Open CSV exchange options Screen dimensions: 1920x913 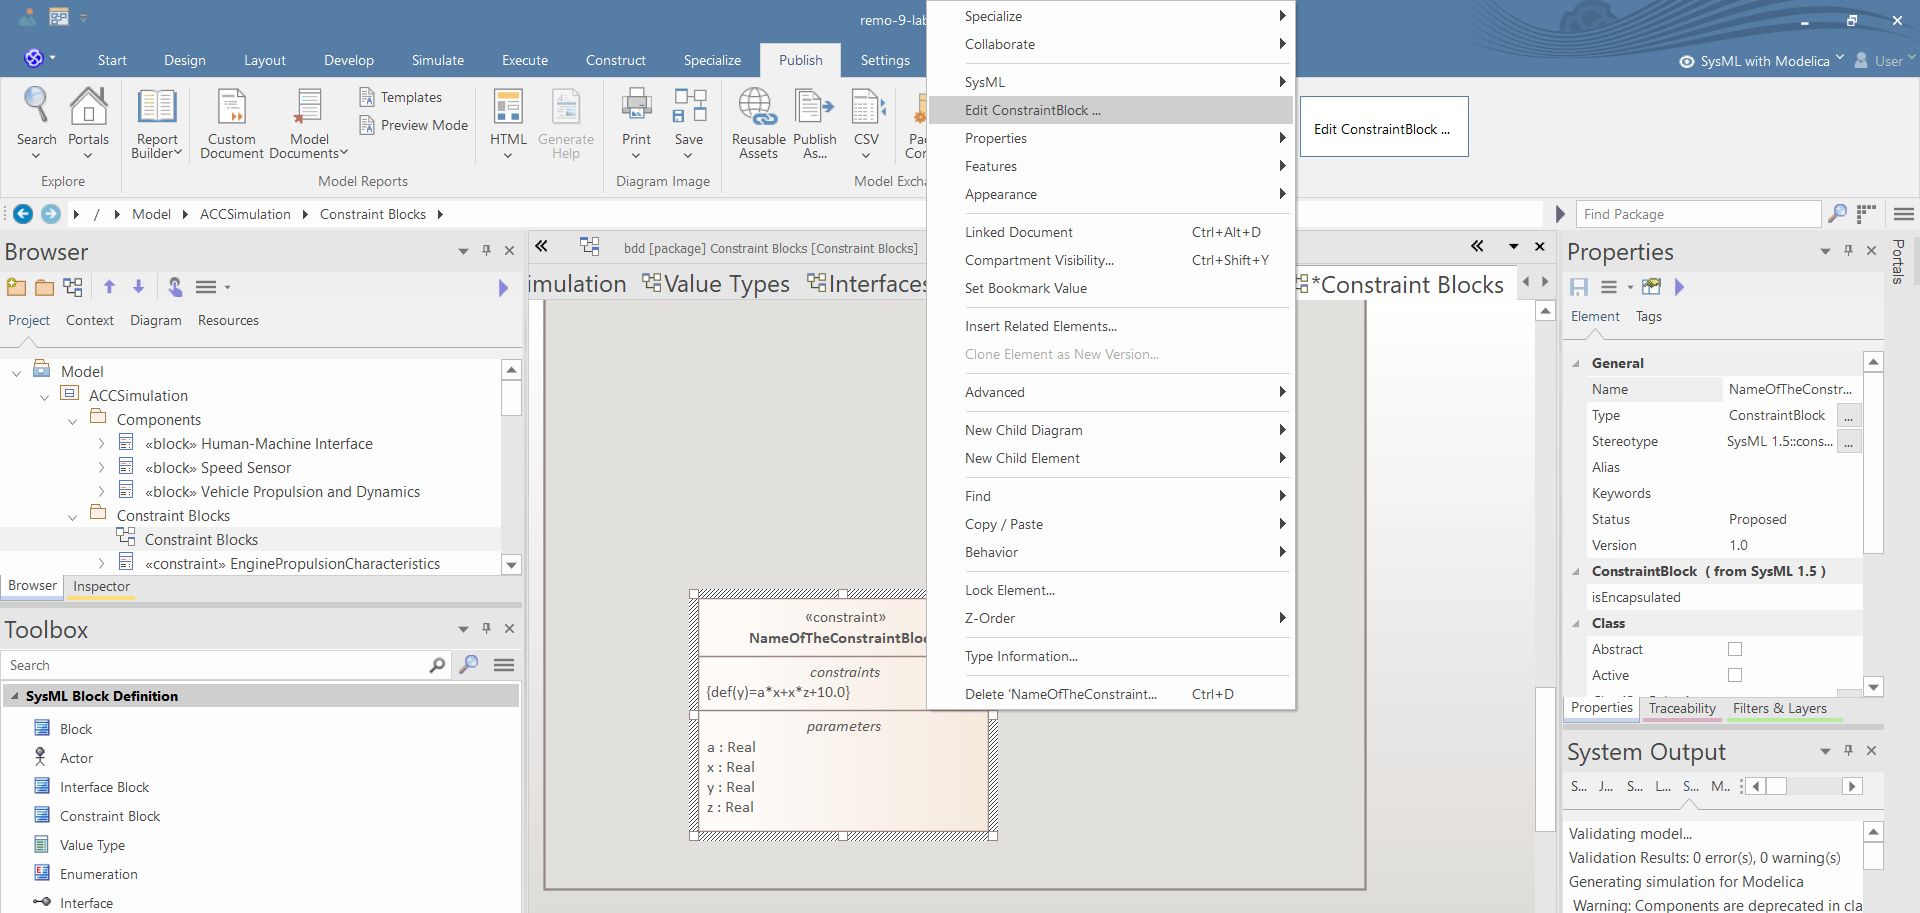tap(866, 122)
